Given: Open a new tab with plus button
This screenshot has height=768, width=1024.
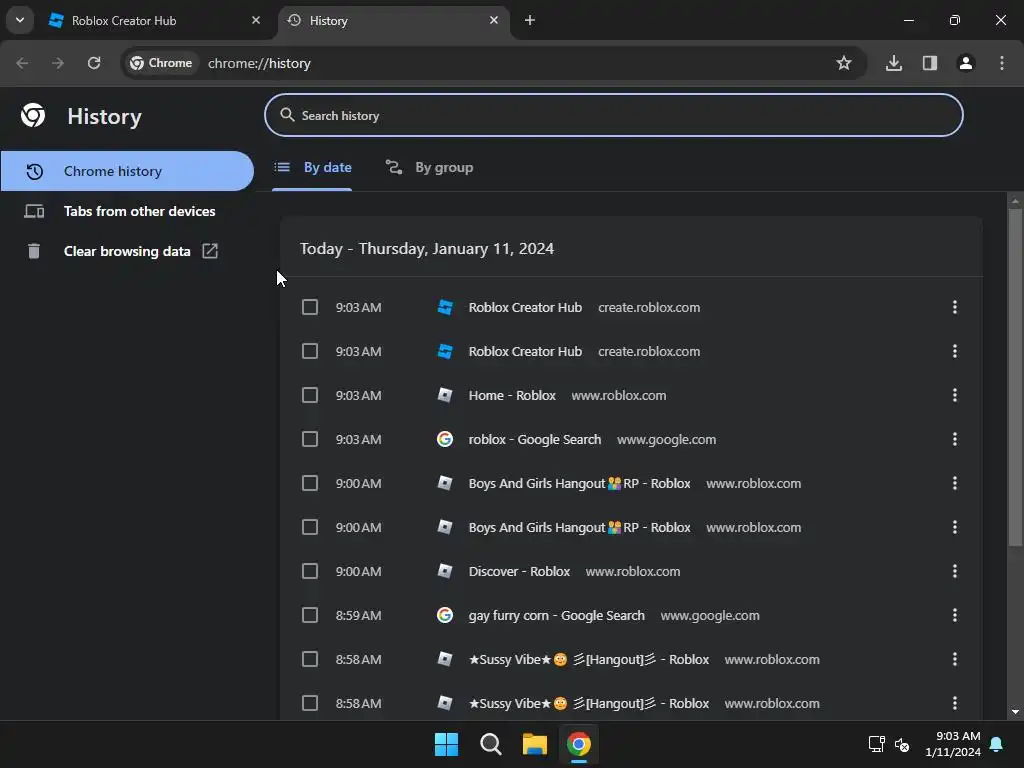Looking at the screenshot, I should point(530,20).
